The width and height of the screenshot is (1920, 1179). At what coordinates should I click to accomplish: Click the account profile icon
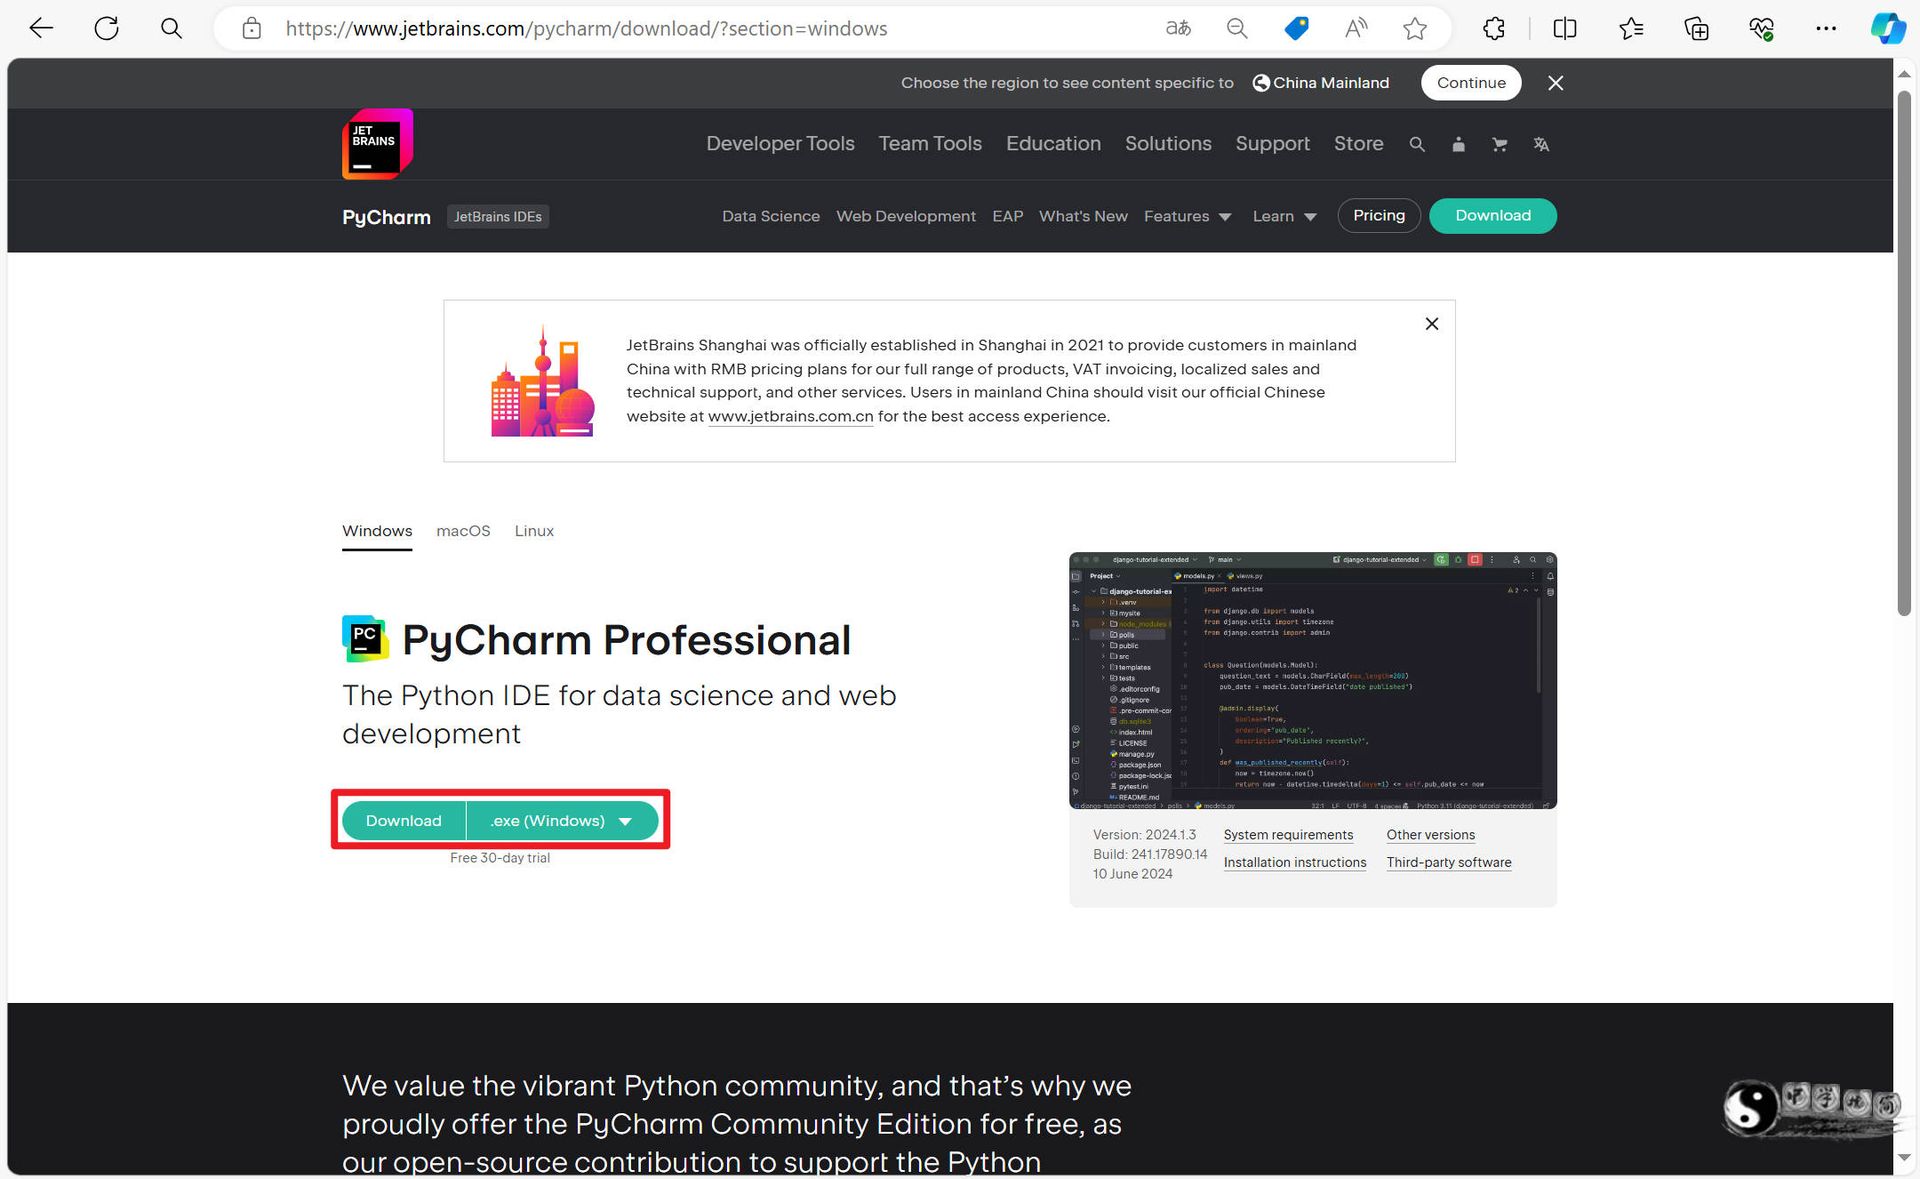(x=1458, y=144)
